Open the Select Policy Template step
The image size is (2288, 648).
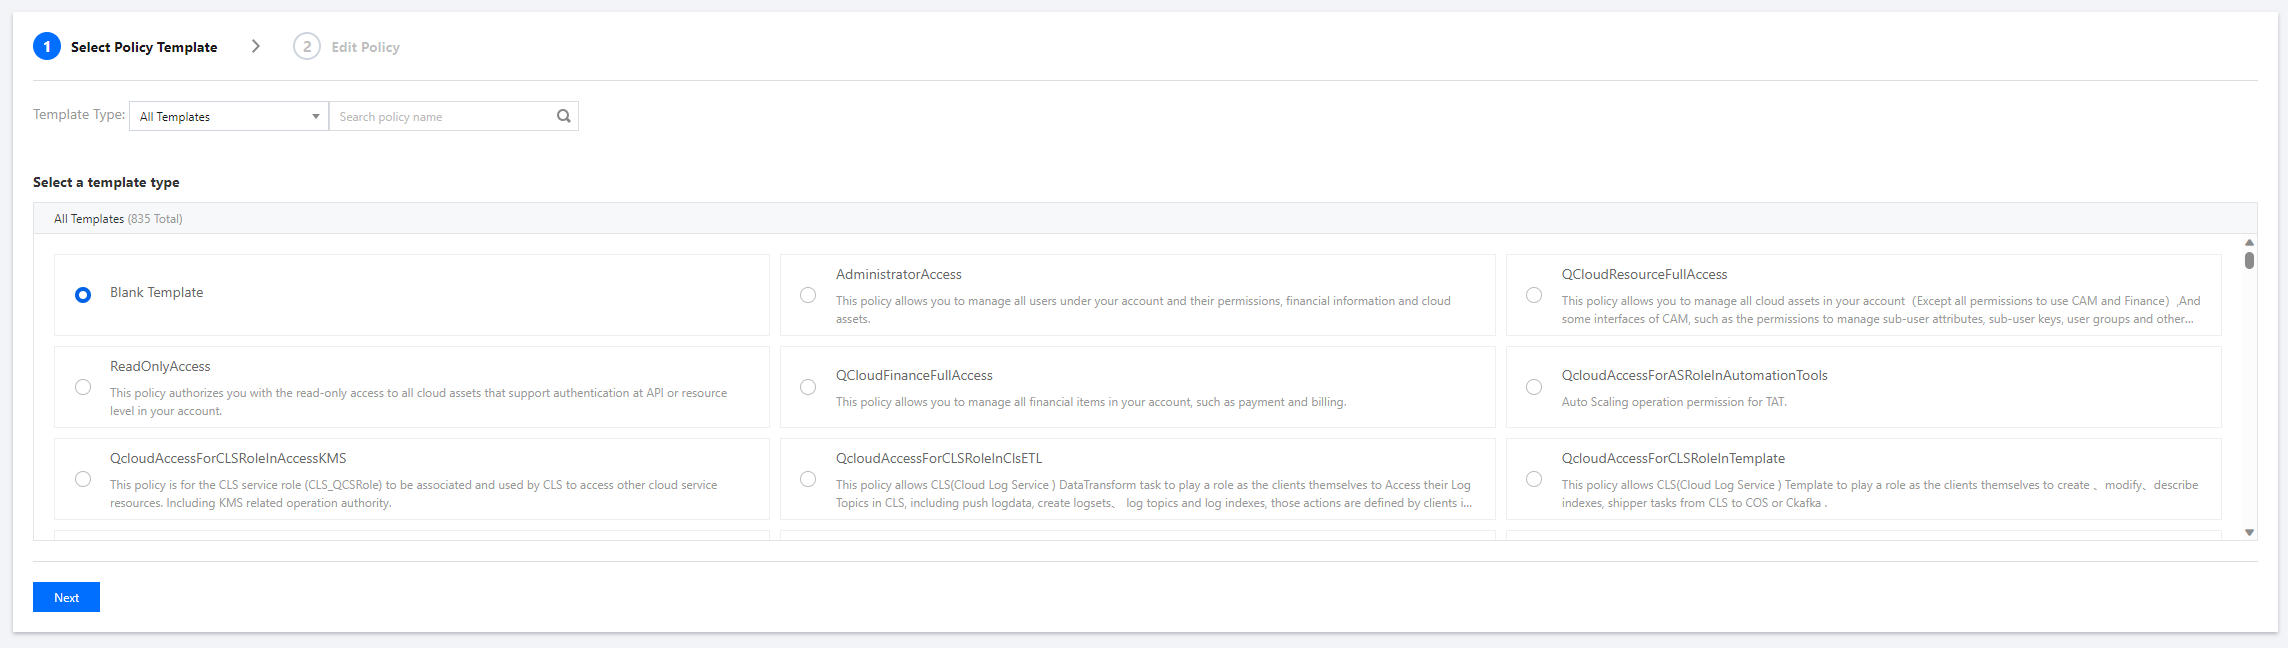144,47
